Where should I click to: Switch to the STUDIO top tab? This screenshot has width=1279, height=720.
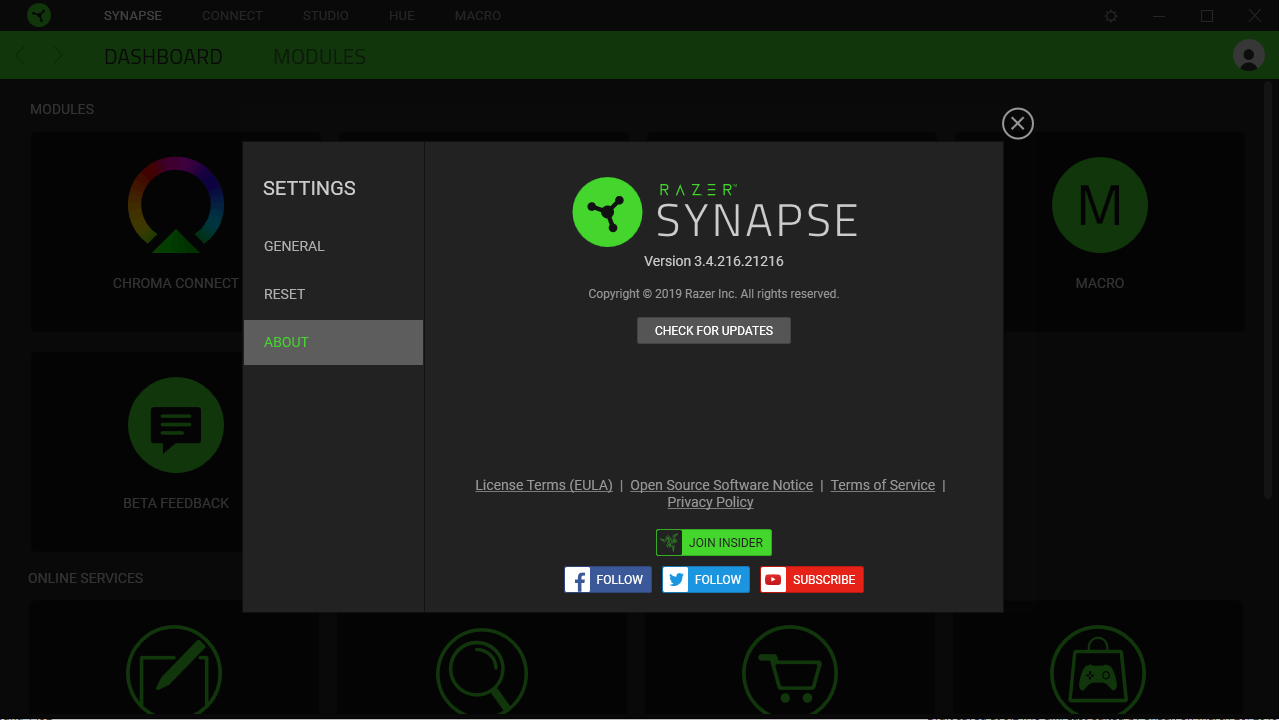(x=326, y=16)
